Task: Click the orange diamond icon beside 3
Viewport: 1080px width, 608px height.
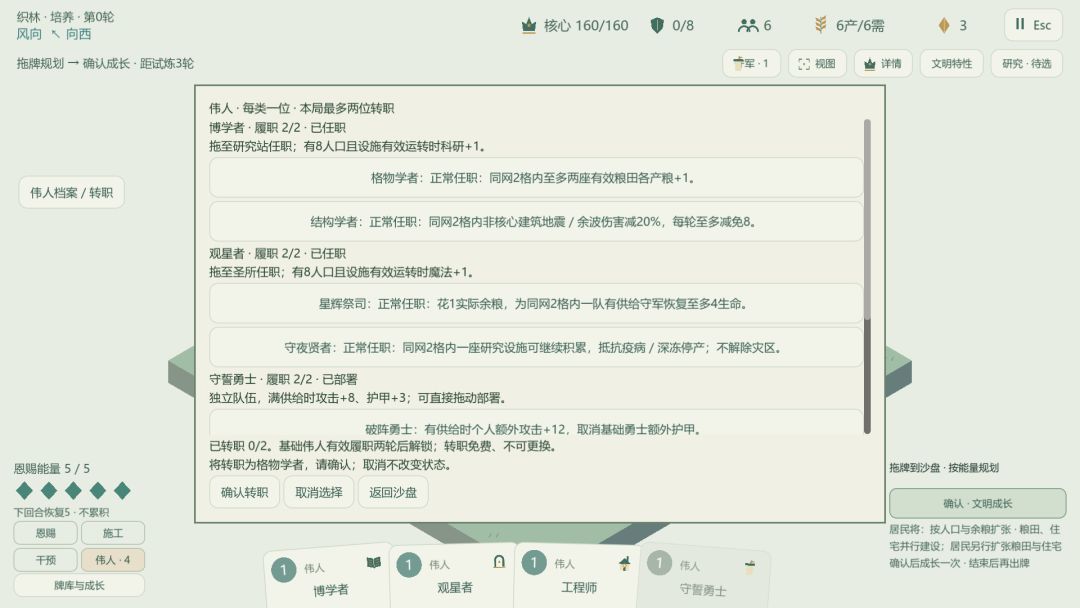Action: [x=944, y=25]
